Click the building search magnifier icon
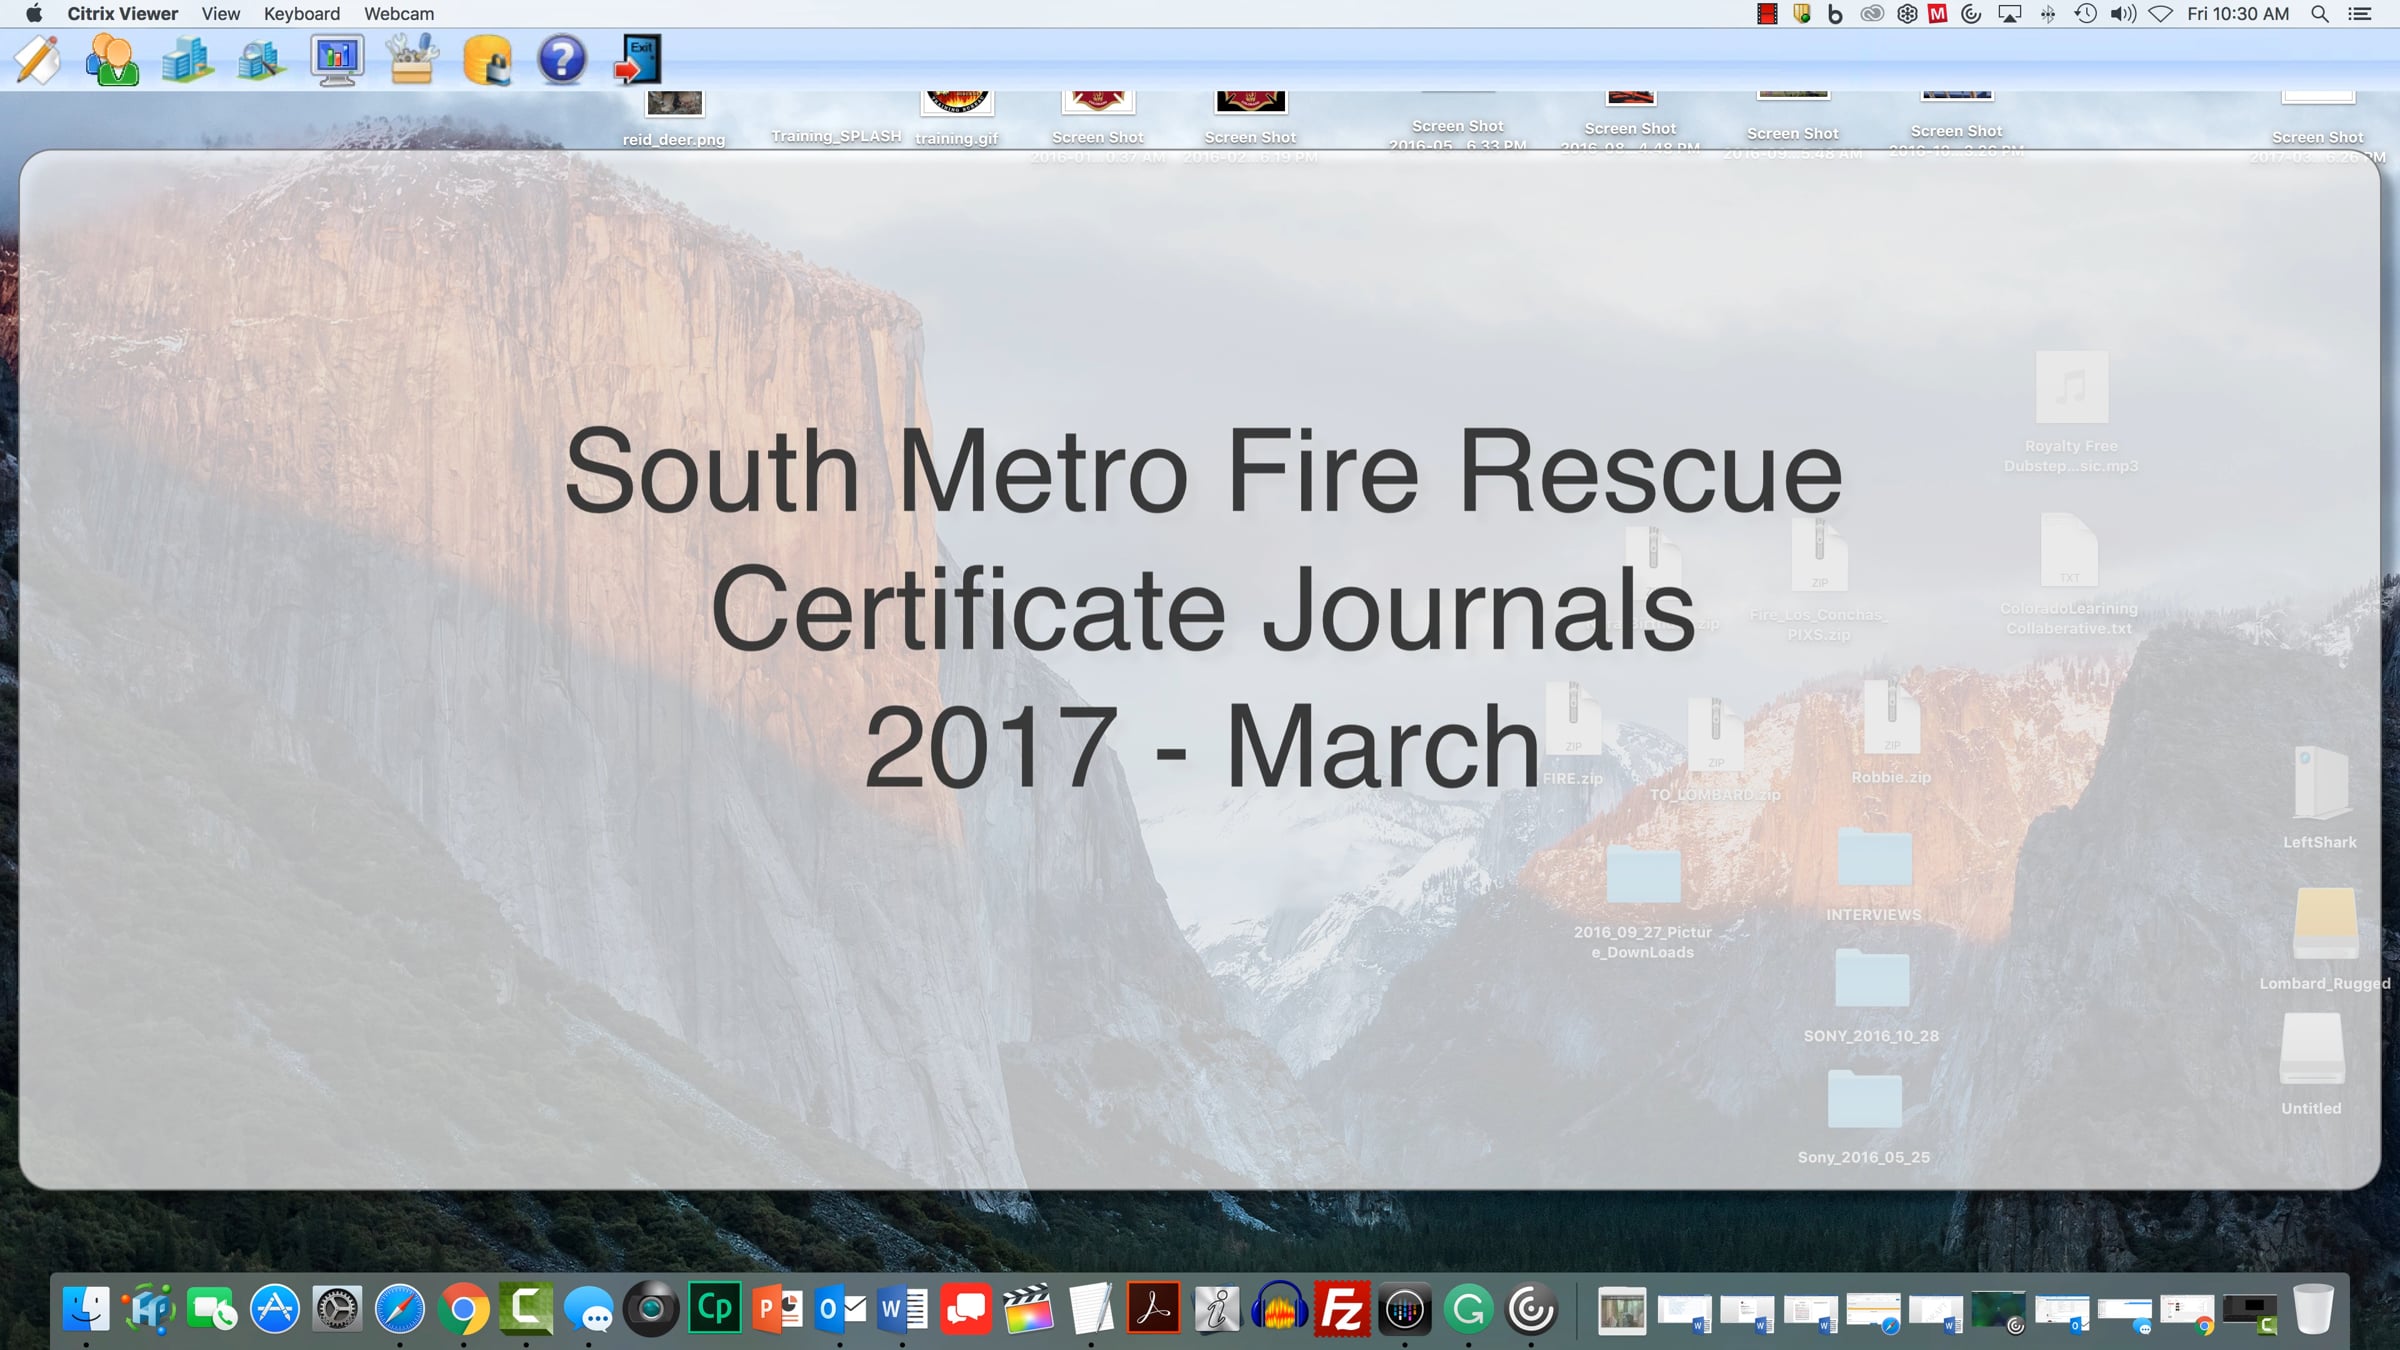This screenshot has height=1350, width=2400. [x=261, y=60]
